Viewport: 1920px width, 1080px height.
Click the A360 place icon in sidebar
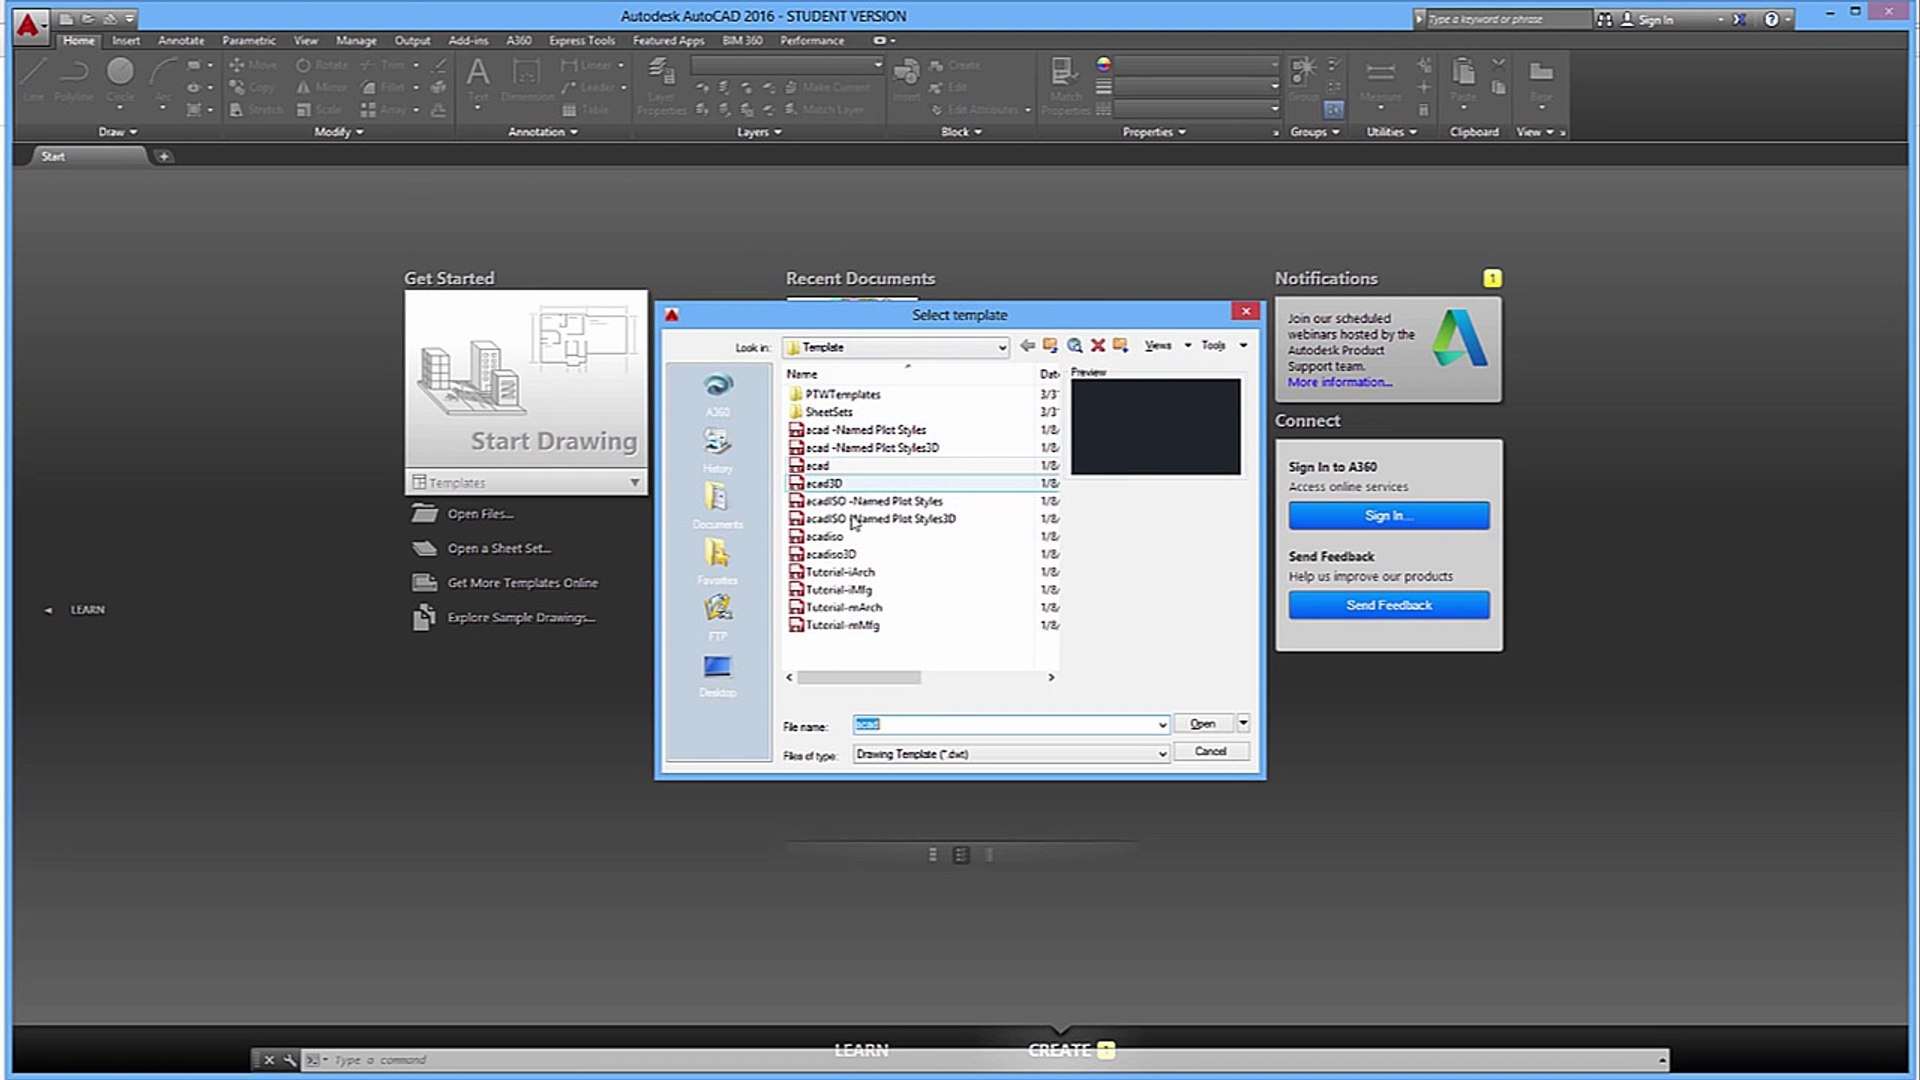tap(718, 386)
